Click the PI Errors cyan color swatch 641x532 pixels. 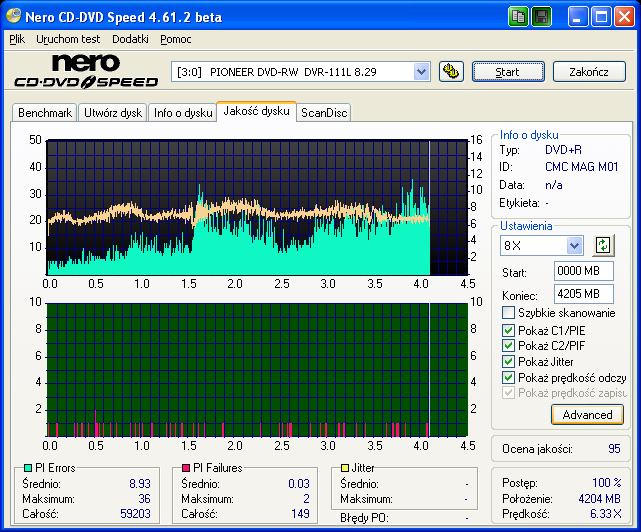28,468
